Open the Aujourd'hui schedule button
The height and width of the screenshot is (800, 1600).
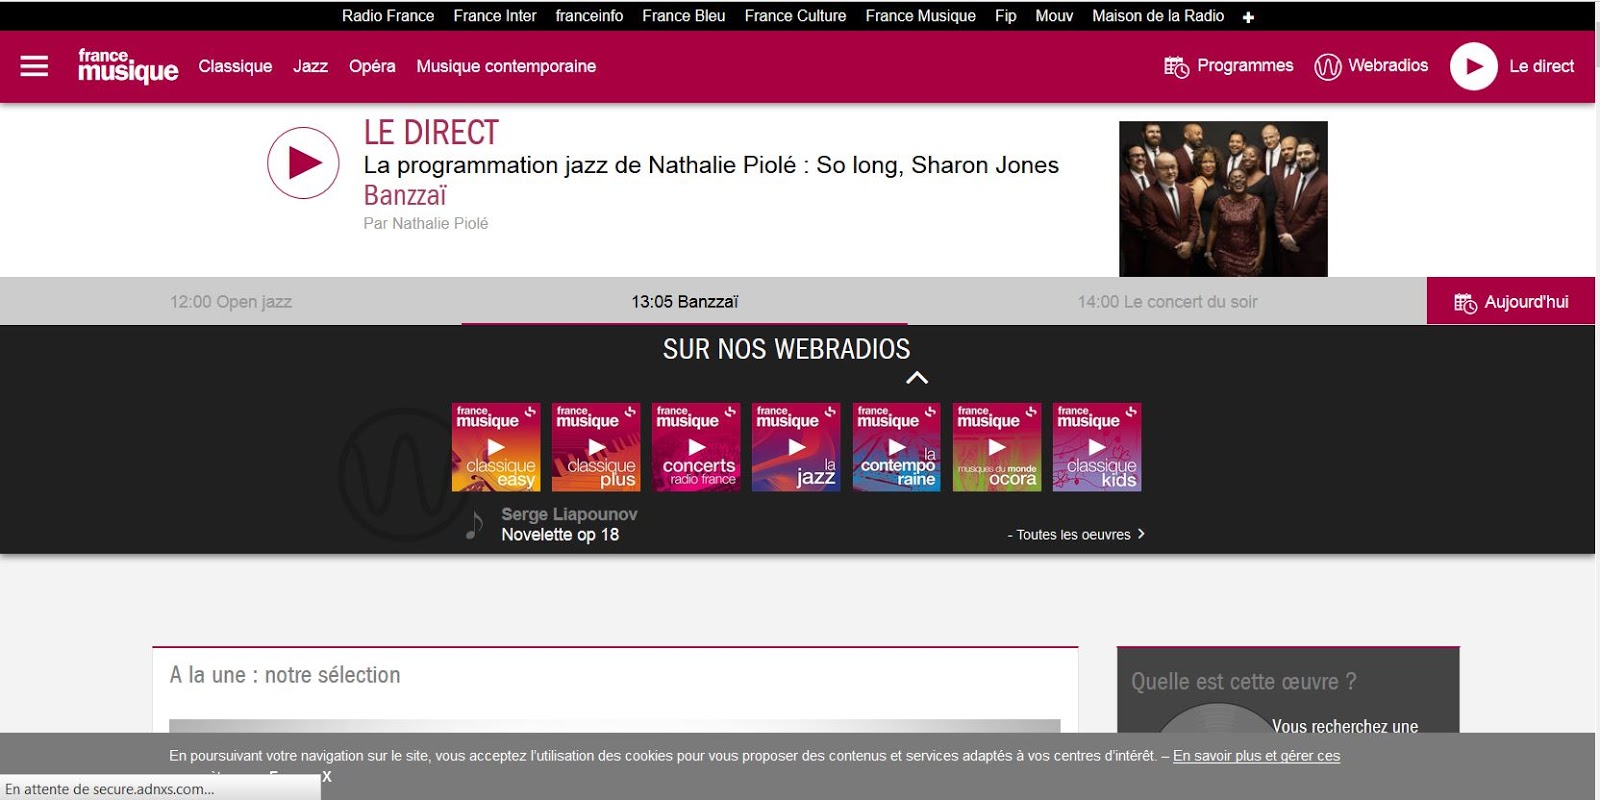click(x=1511, y=301)
